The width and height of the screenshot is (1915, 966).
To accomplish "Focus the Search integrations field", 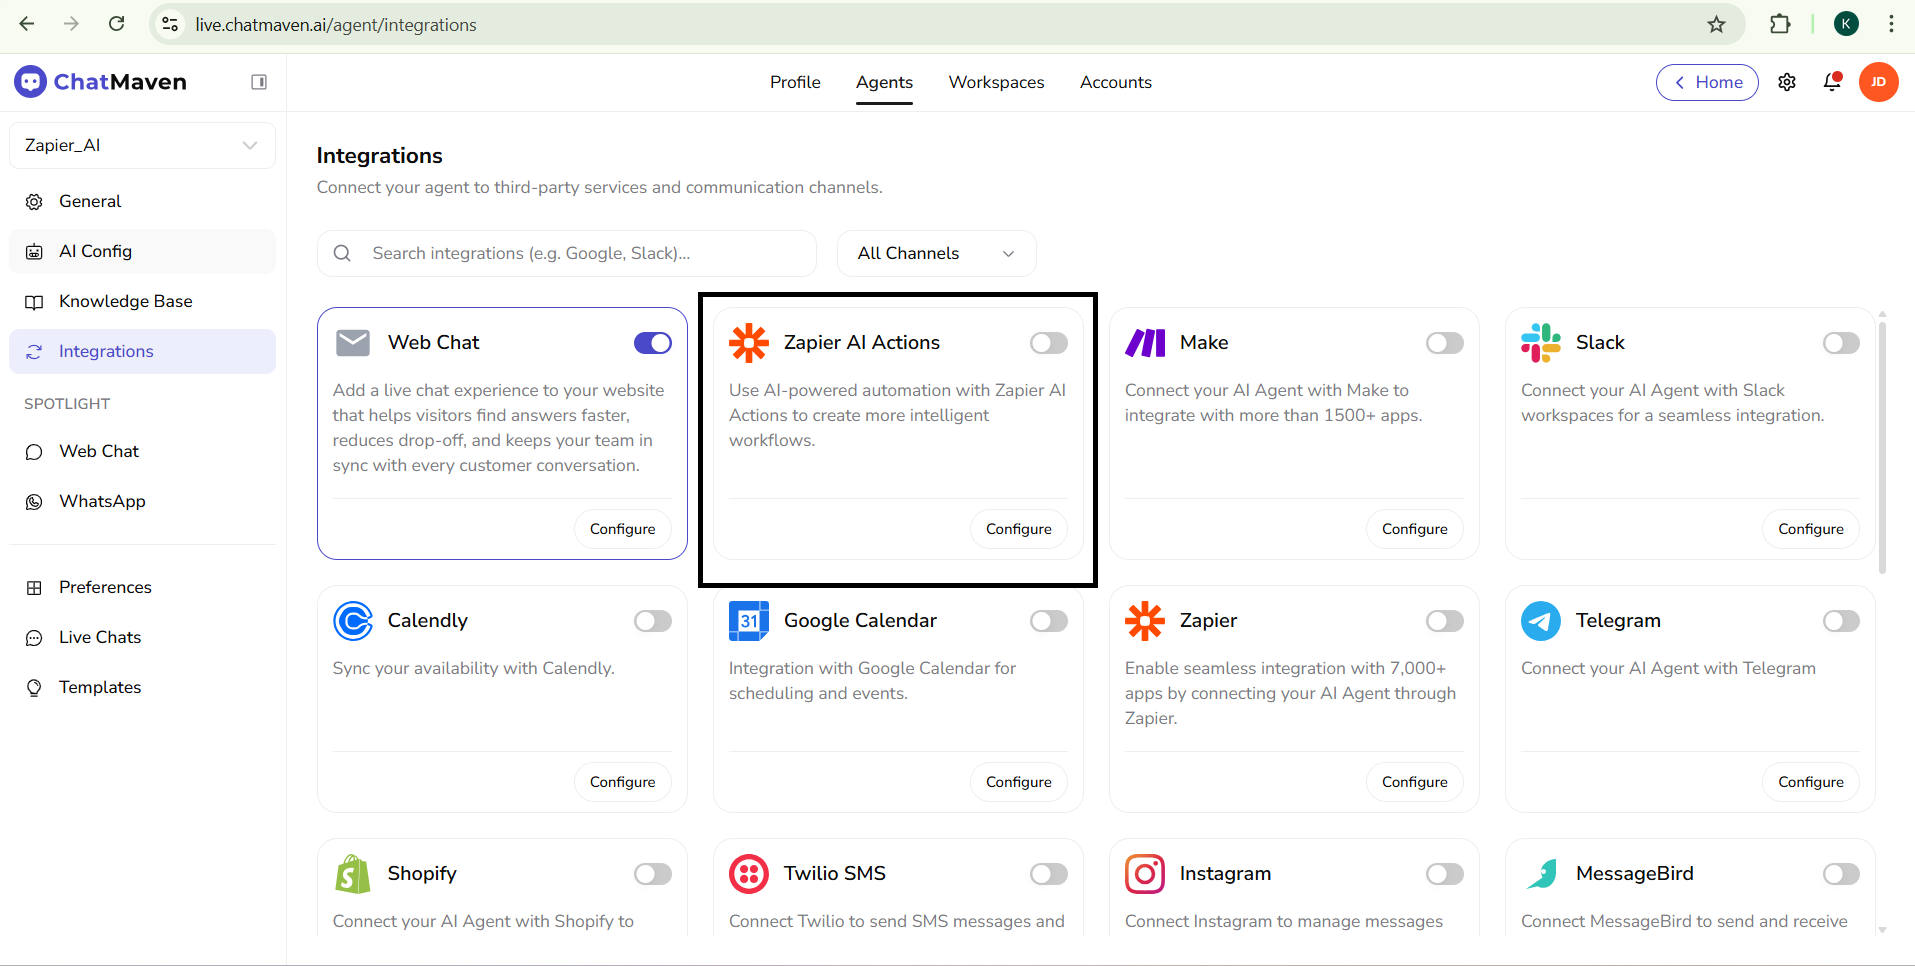I will pyautogui.click(x=580, y=254).
